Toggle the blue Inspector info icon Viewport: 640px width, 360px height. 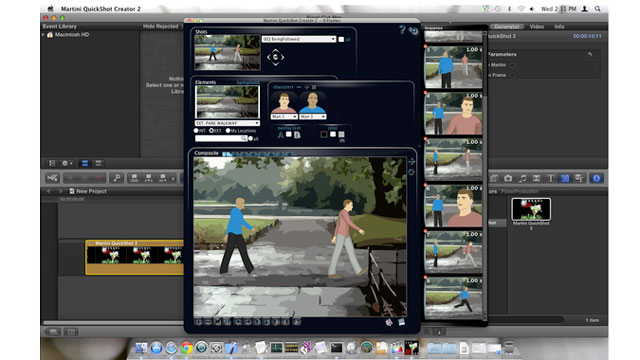pyautogui.click(x=596, y=178)
